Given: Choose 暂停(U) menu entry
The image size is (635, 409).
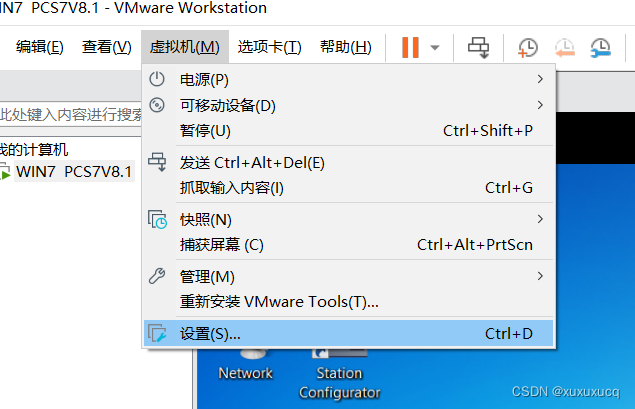Looking at the screenshot, I should click(x=349, y=131).
